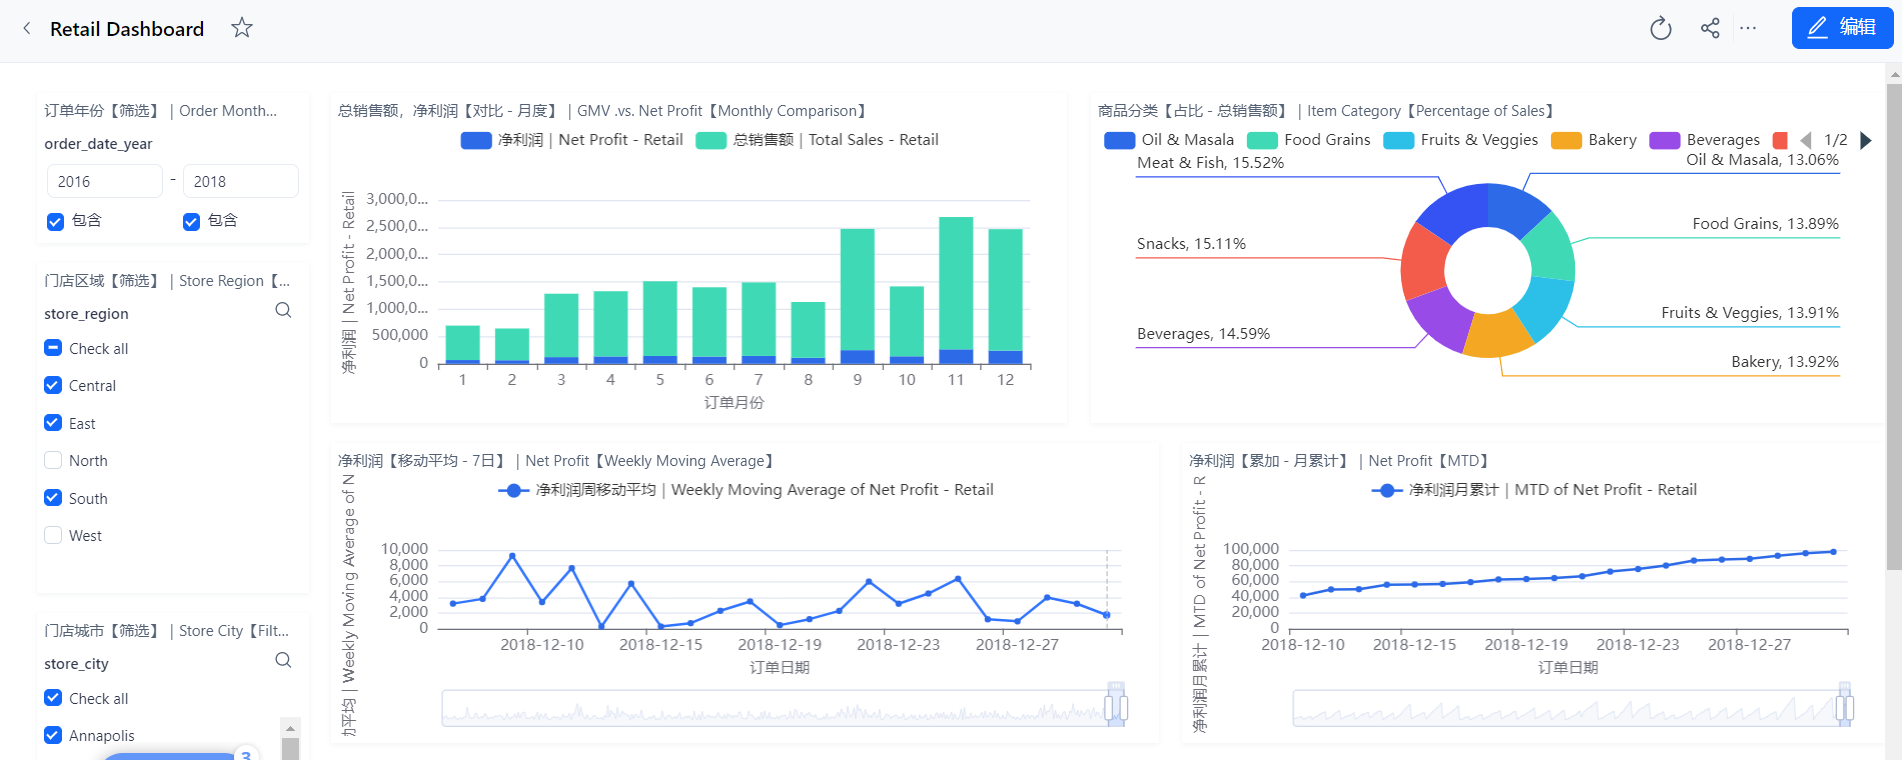Click the 'Fruits & Veggies, 13.91%' pie label

(x=1750, y=313)
